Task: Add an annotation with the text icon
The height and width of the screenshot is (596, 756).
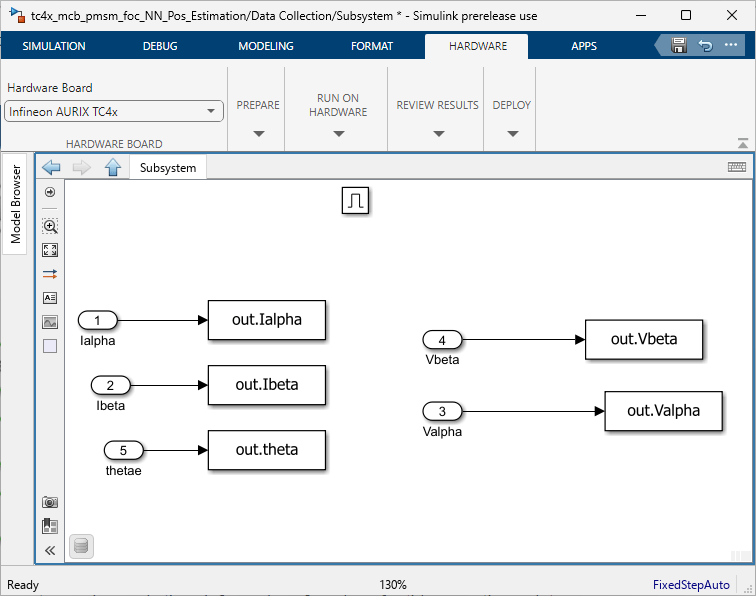Action: coord(50,298)
